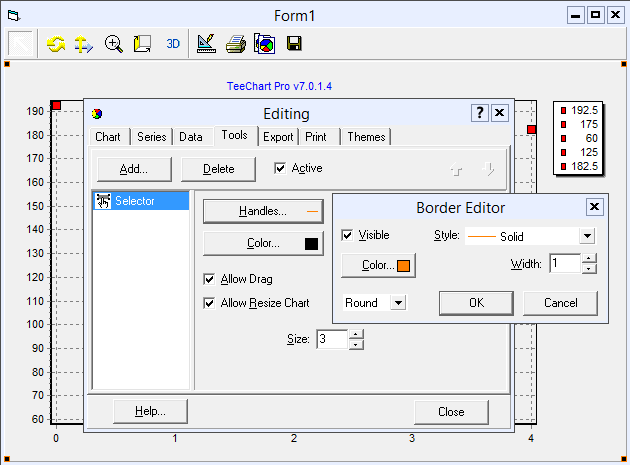Click the red data point near 190
The image size is (630, 465).
click(56, 105)
